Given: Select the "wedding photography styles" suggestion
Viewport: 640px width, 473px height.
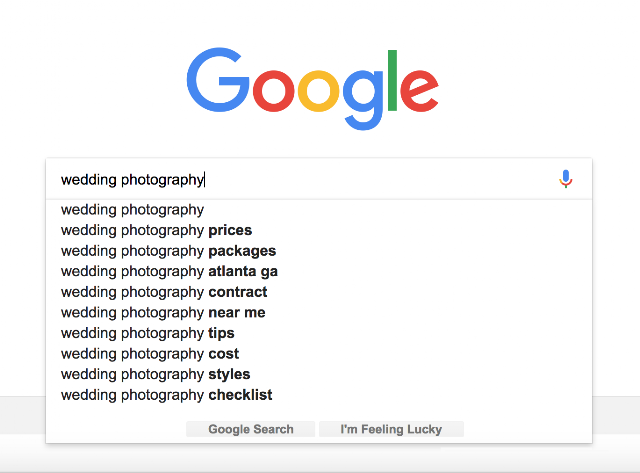Looking at the screenshot, I should coord(155,374).
